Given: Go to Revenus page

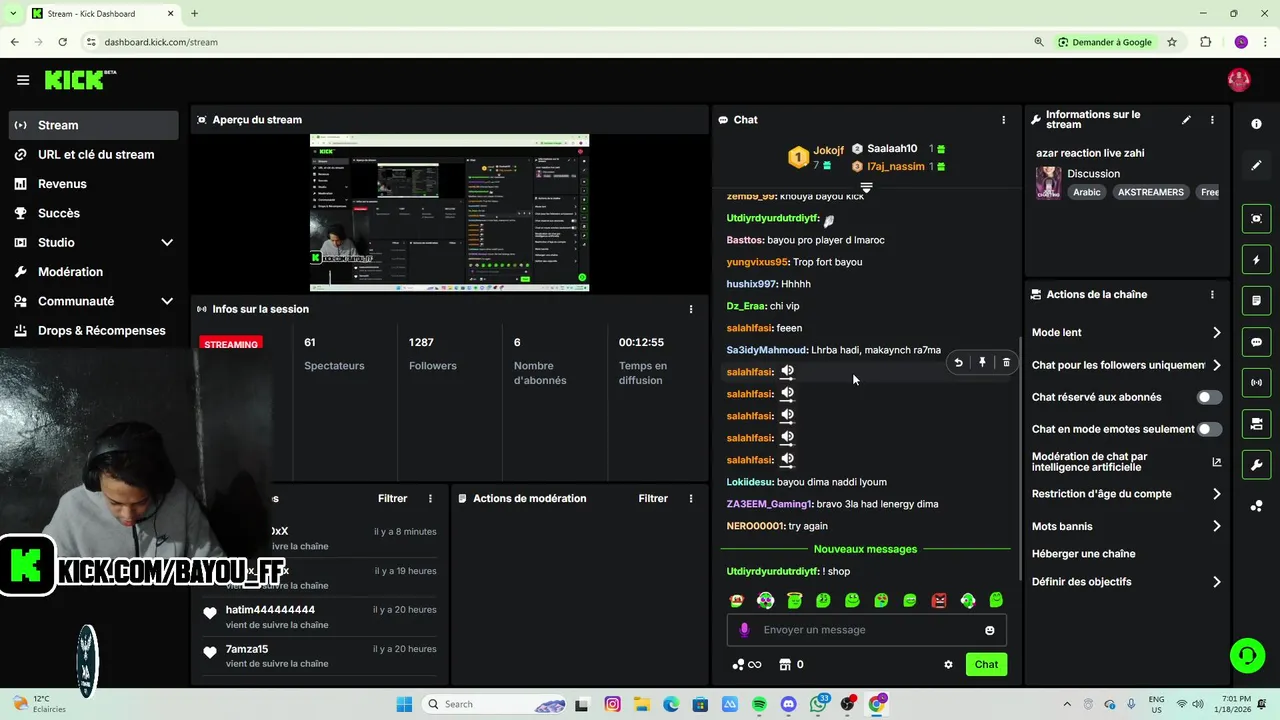Looking at the screenshot, I should pyautogui.click(x=92, y=184).
